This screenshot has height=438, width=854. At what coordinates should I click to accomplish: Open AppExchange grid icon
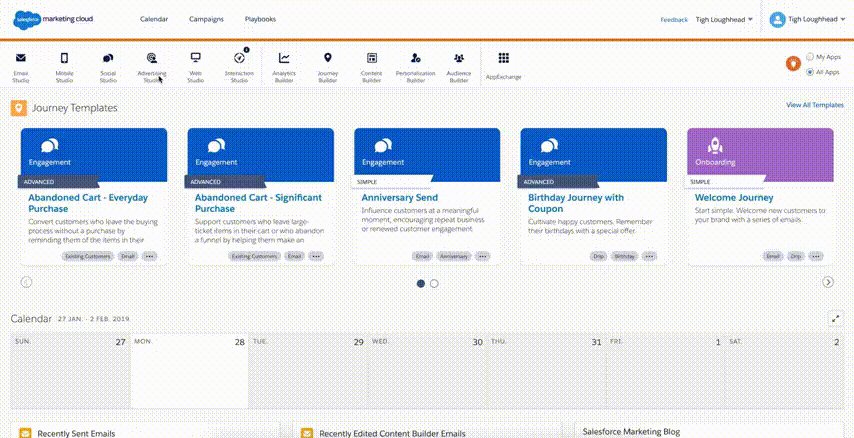[504, 58]
